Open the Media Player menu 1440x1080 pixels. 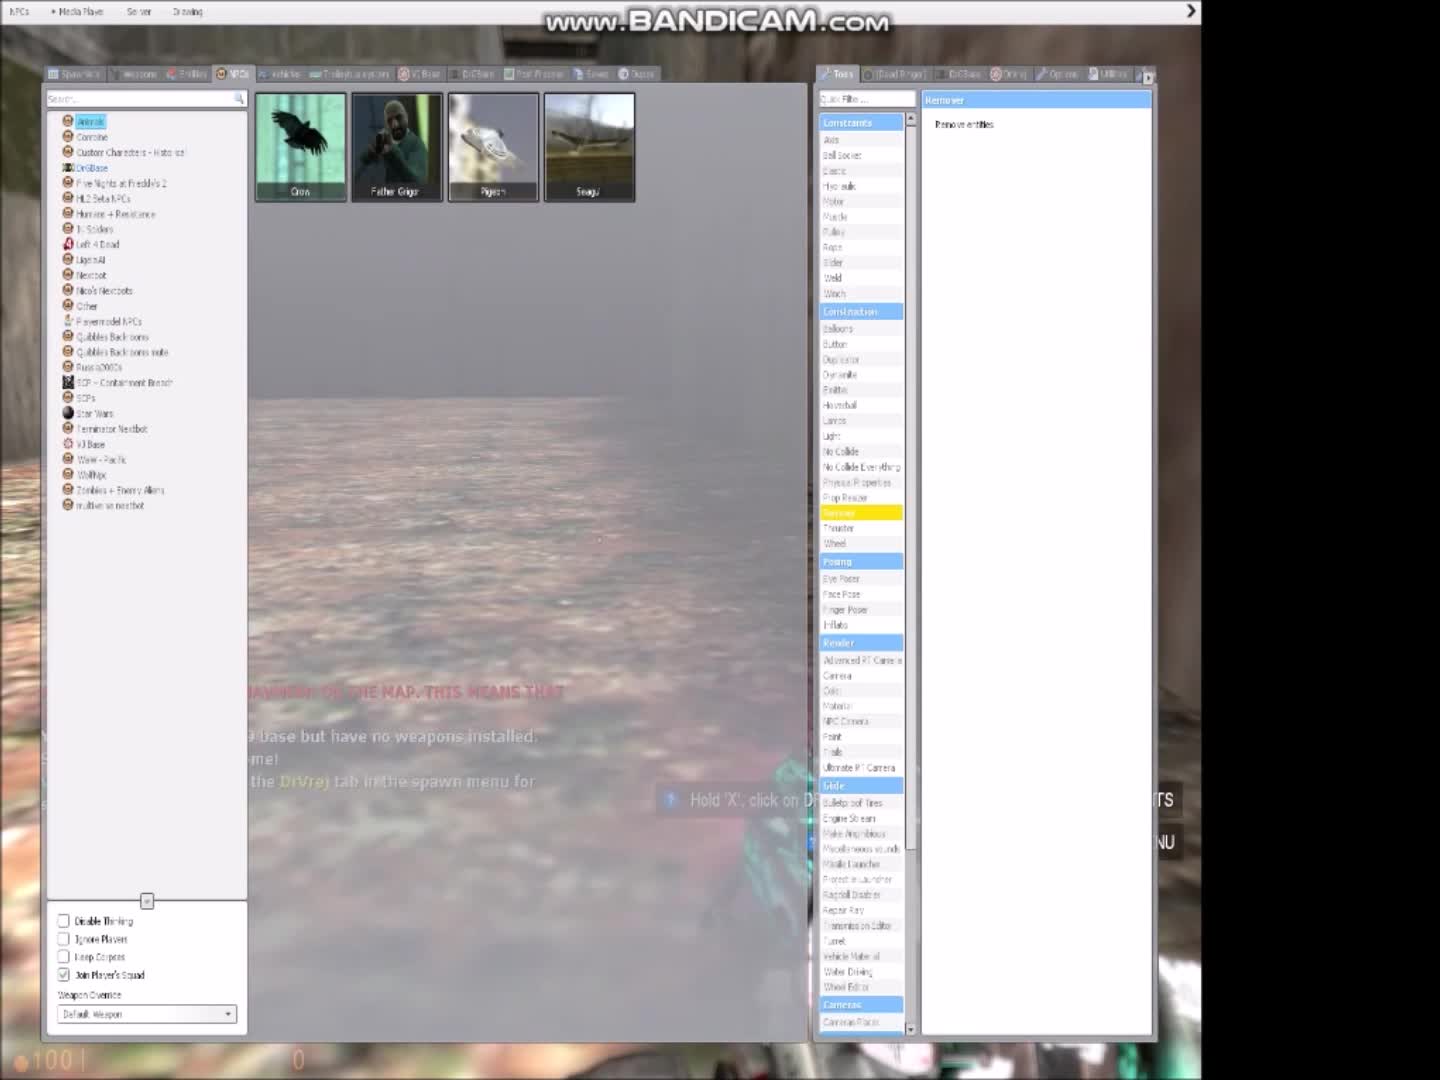[77, 12]
